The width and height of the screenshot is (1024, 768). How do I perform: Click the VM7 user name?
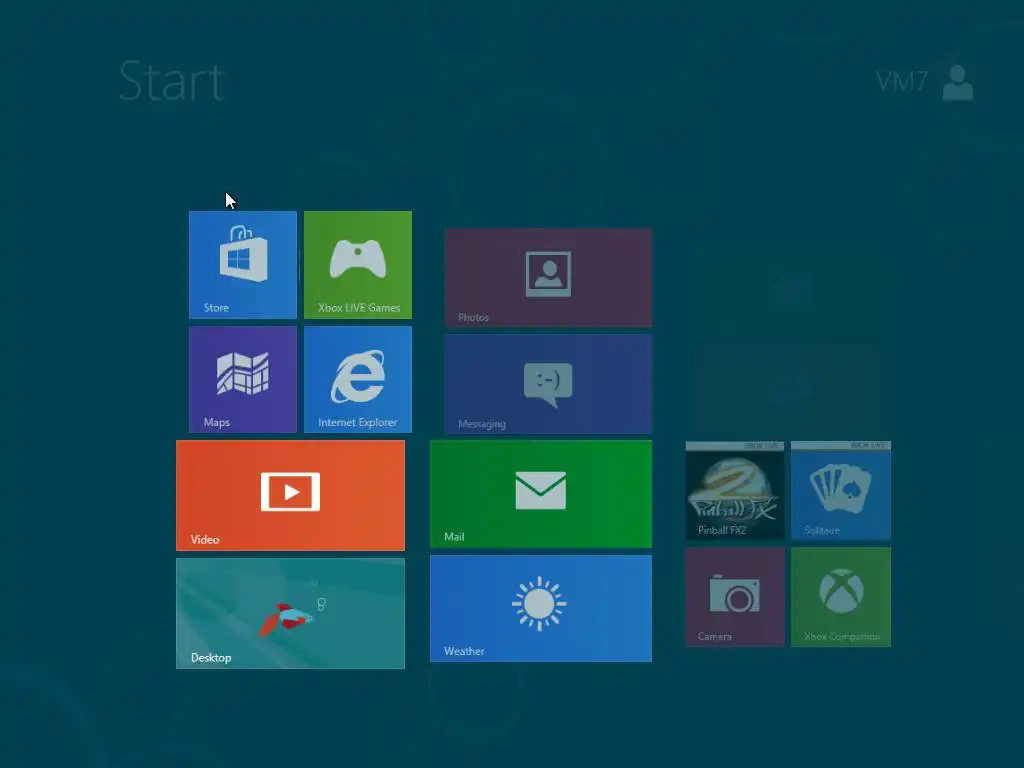(x=902, y=82)
